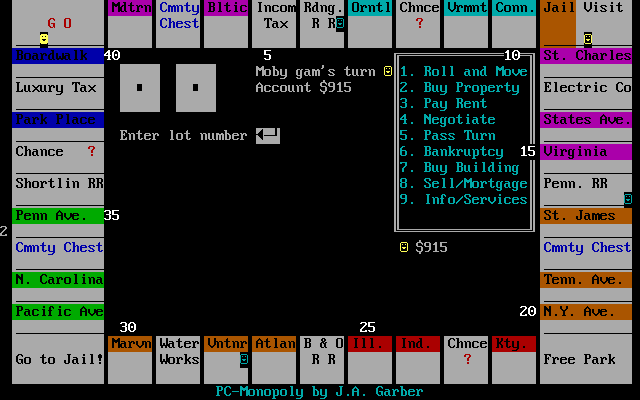Click the Ill. property square
Viewport: 640px width, 400px height.
(370, 360)
